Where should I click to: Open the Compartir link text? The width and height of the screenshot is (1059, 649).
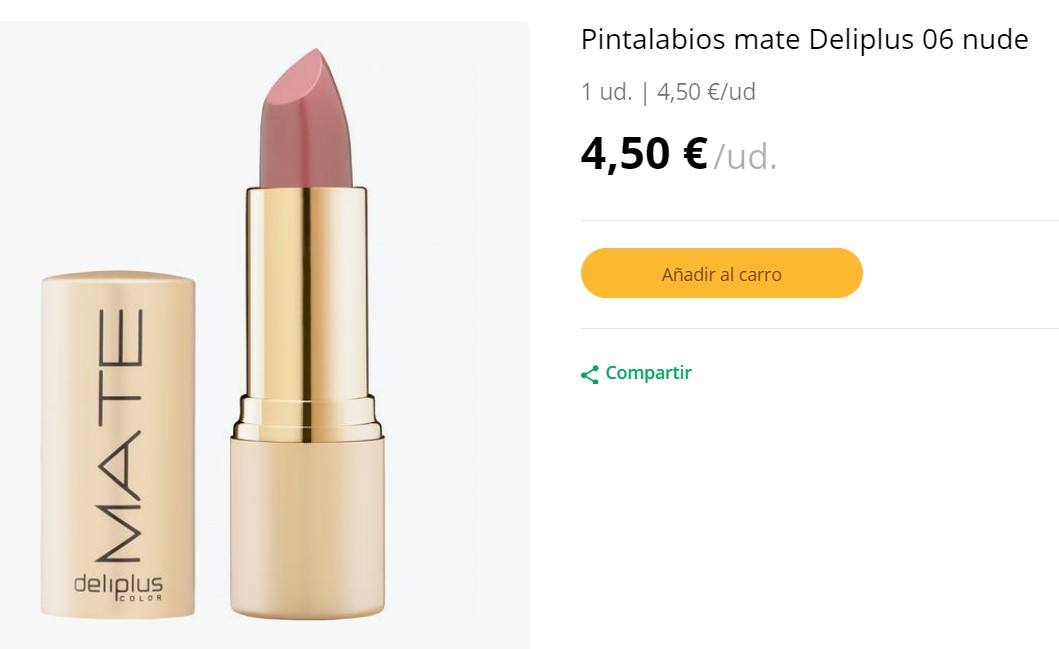pyautogui.click(x=648, y=373)
